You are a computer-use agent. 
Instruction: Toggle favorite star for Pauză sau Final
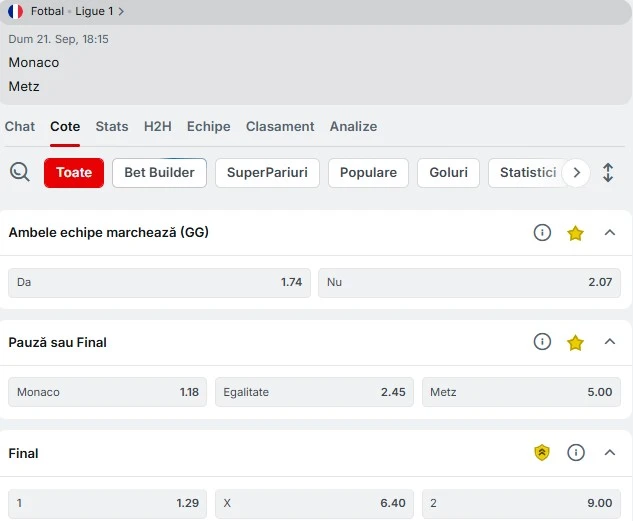tap(575, 343)
